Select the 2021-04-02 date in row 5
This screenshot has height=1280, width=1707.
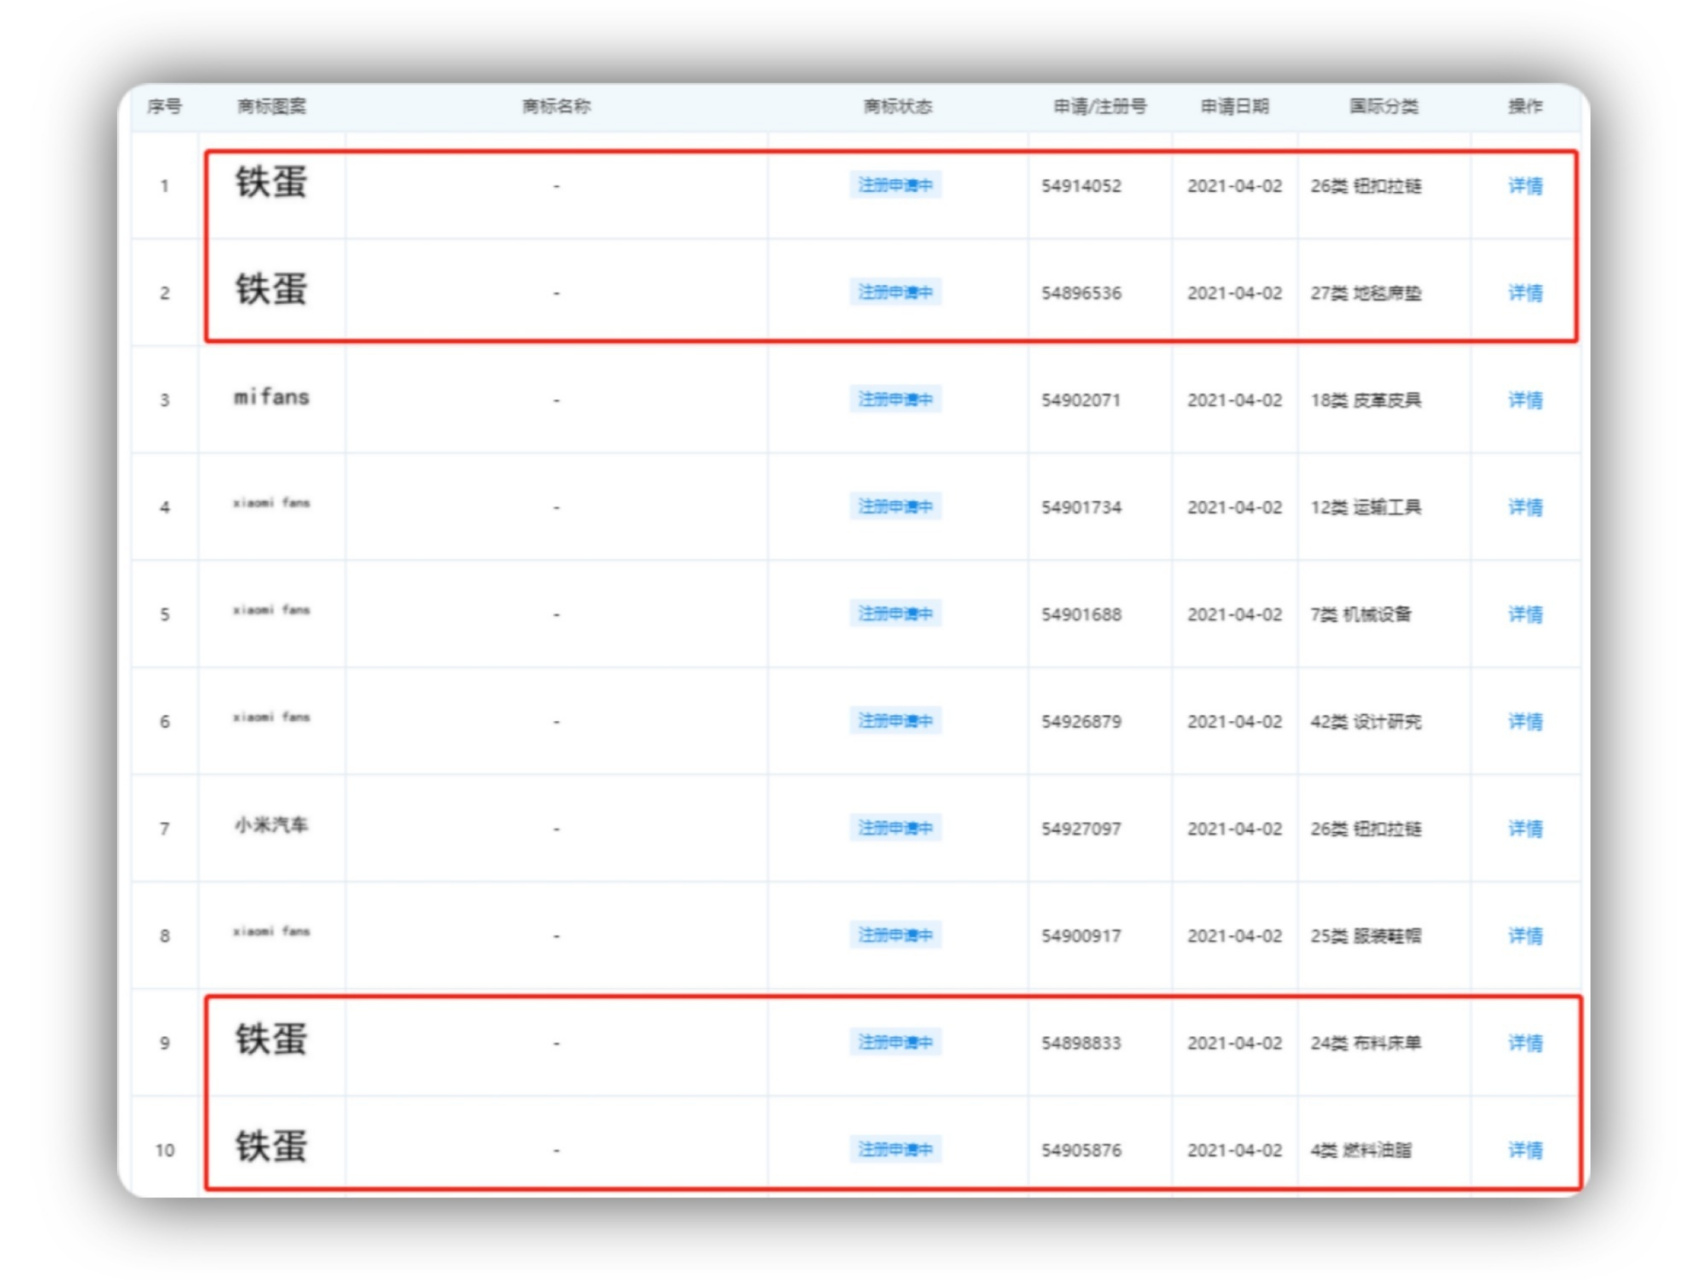(x=1234, y=614)
